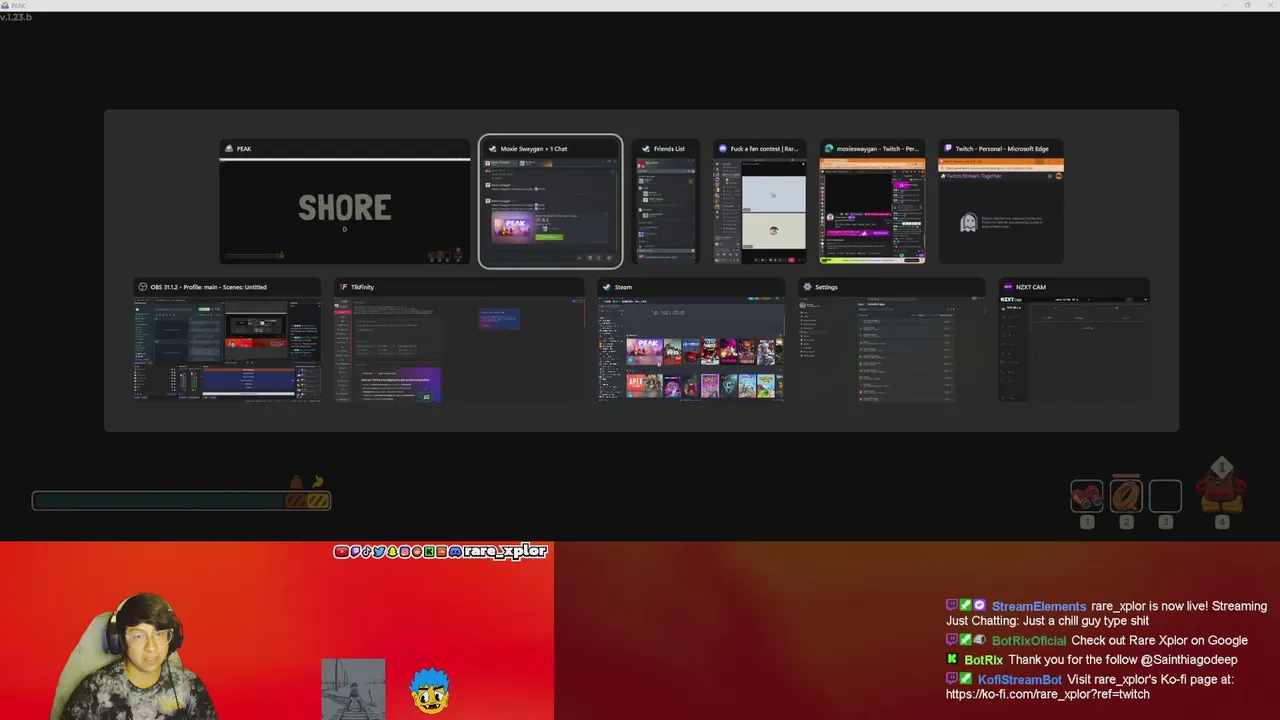
Task: Click the Edge icon beside moxieswaygan - Twitch title
Action: (828, 149)
